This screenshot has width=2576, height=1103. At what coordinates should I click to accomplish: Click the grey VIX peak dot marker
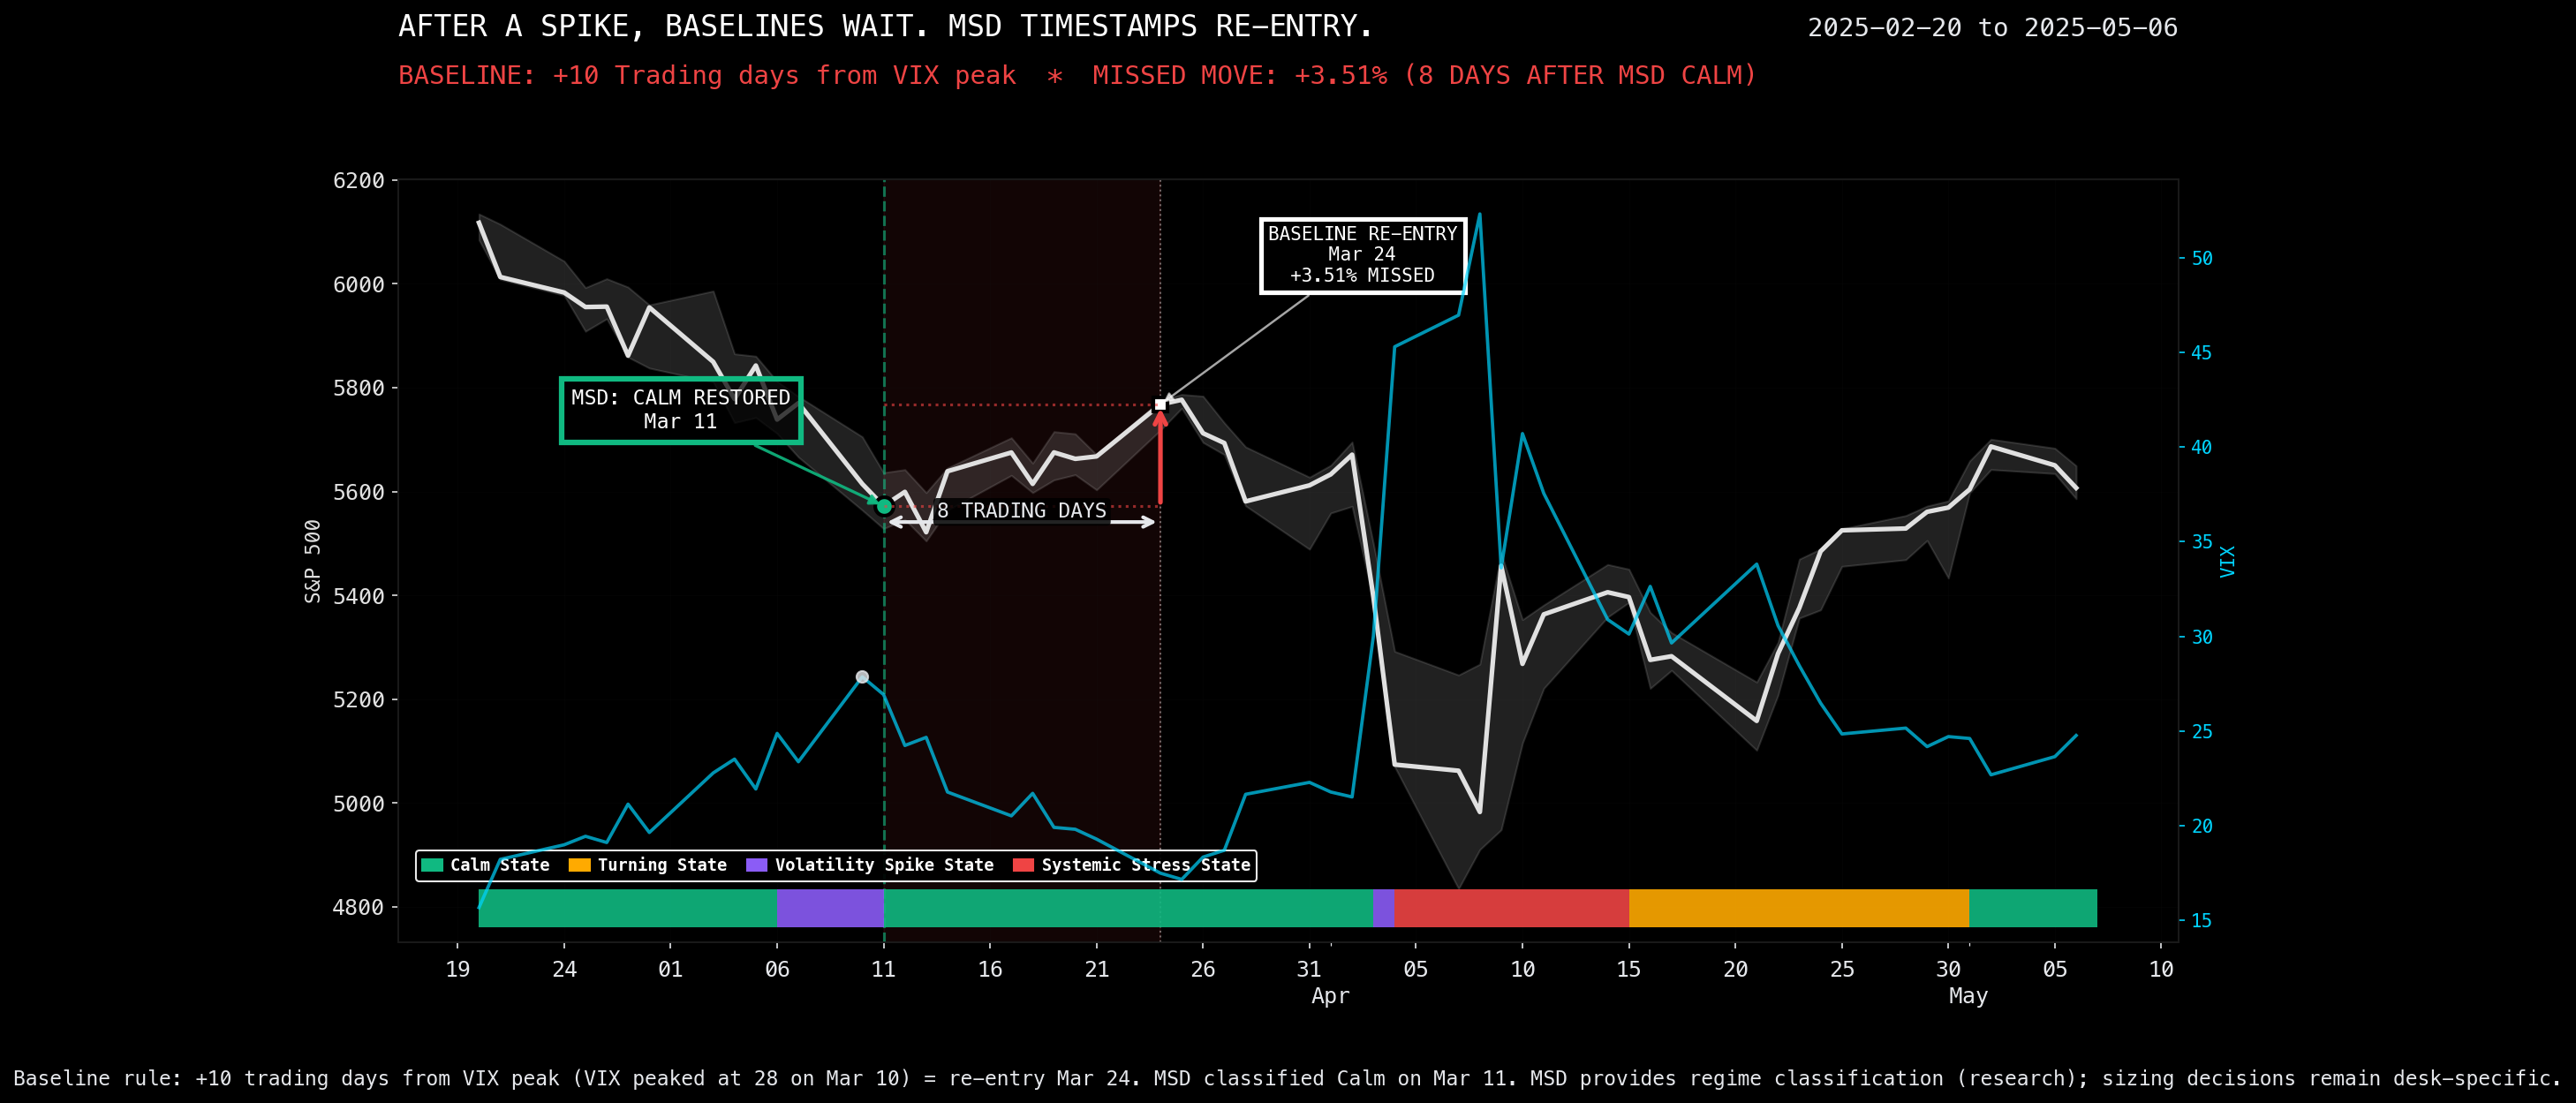[862, 677]
